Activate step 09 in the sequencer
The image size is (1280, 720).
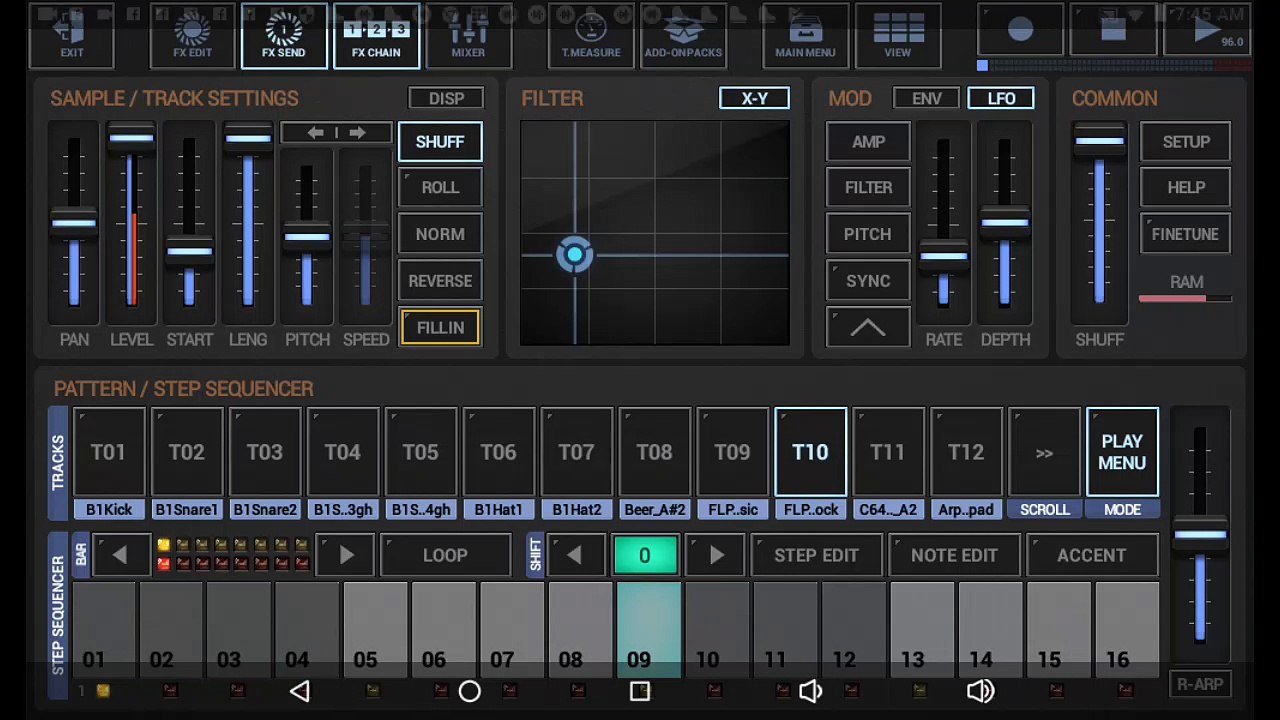[648, 630]
